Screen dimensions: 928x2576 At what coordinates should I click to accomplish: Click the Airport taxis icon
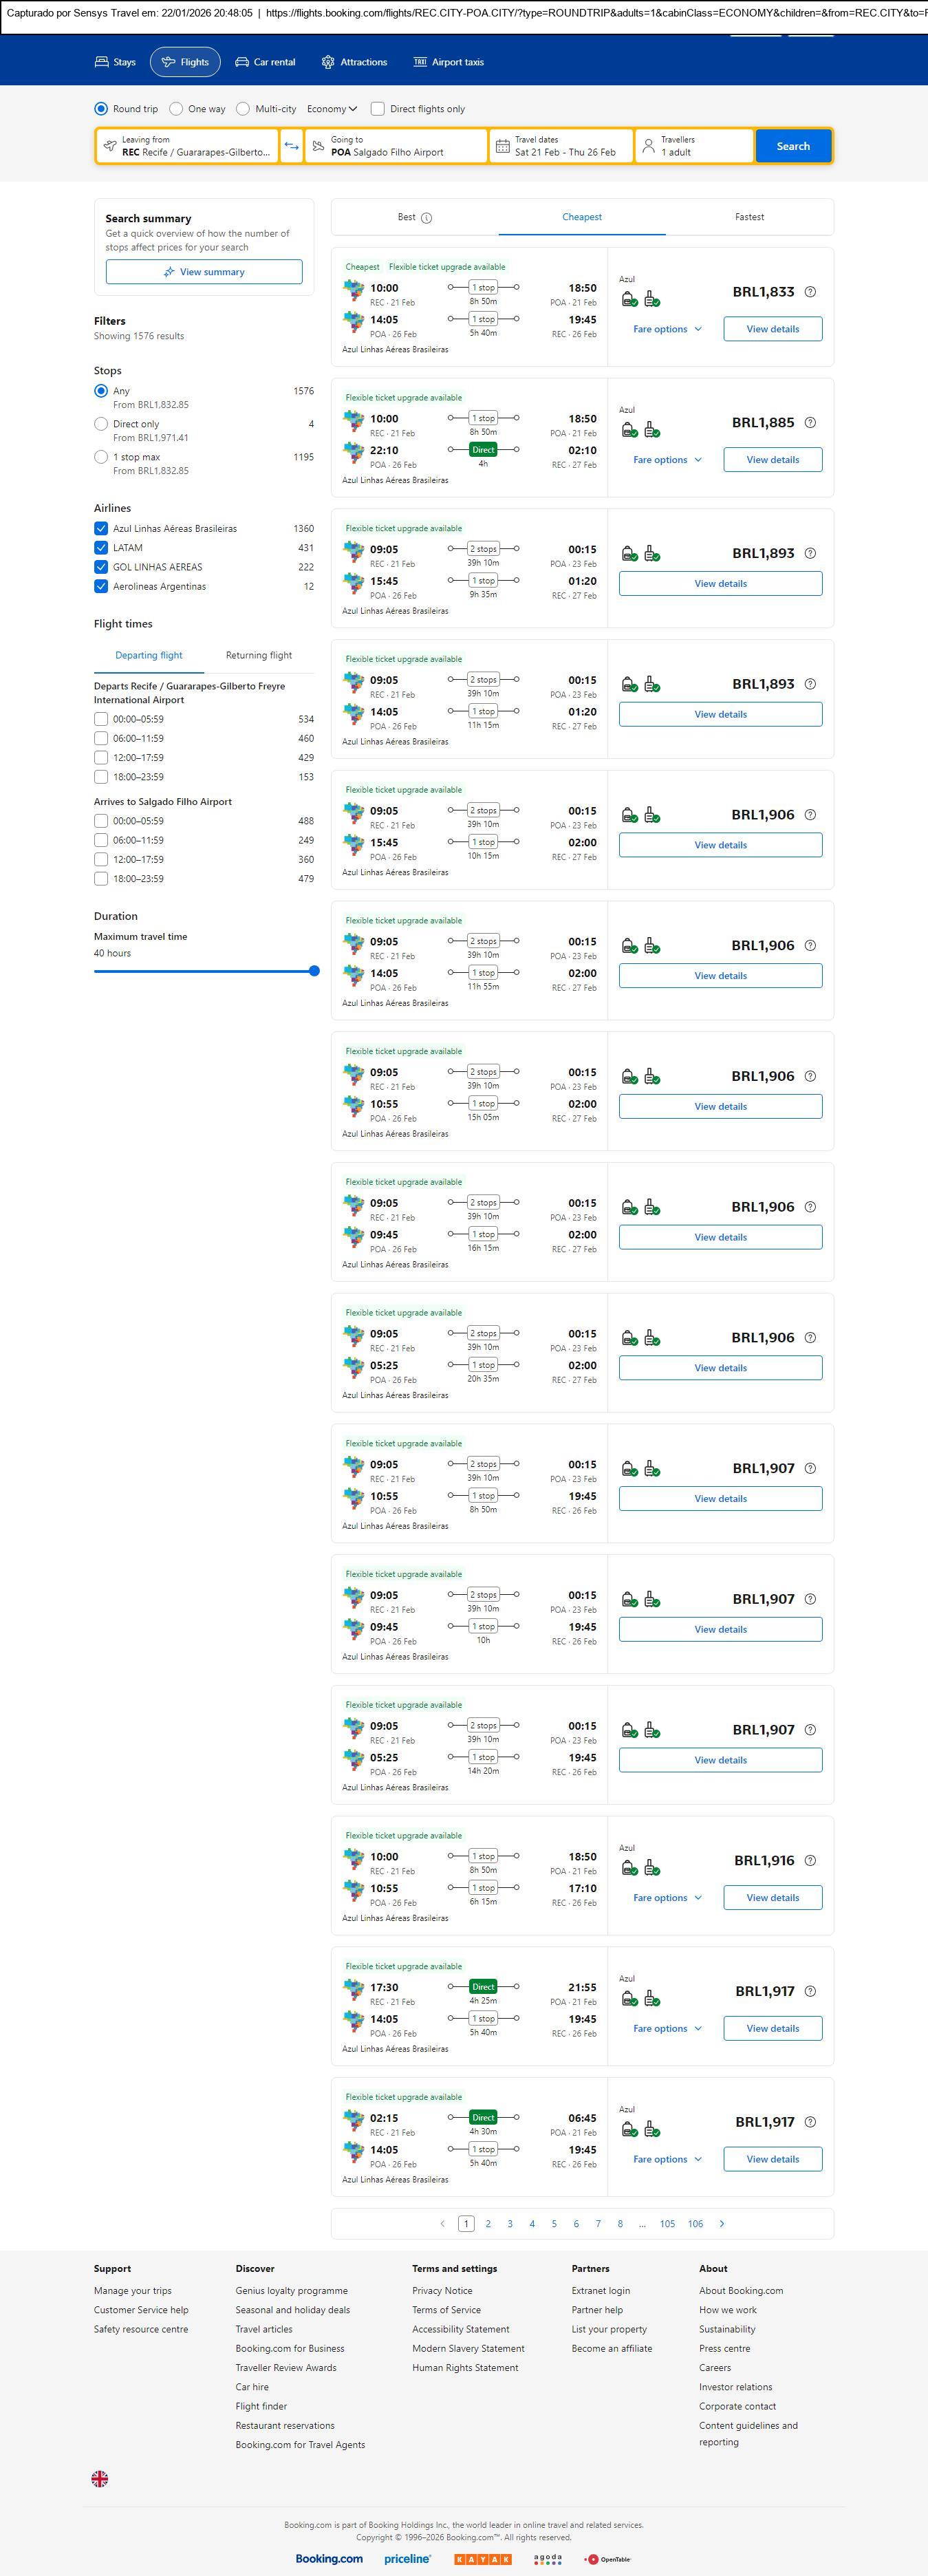[420, 62]
